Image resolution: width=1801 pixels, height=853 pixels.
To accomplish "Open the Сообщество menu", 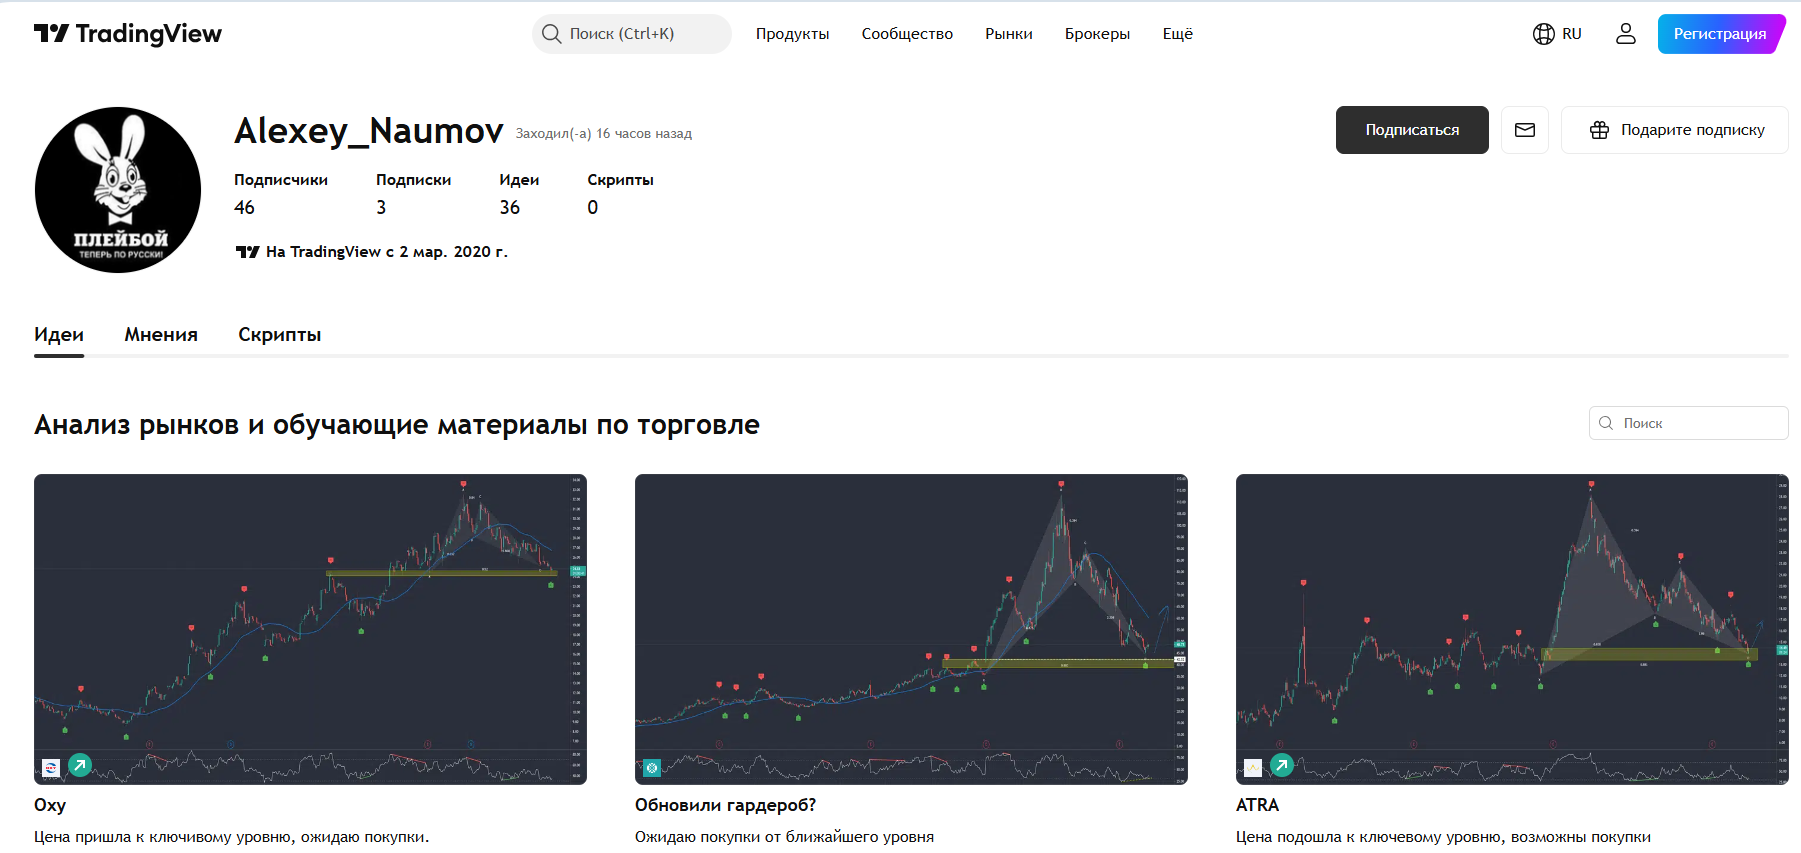I will 907,34.
